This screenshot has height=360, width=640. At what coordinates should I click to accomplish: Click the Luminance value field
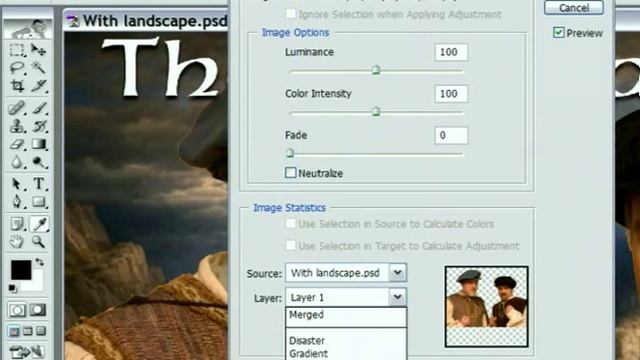451,52
